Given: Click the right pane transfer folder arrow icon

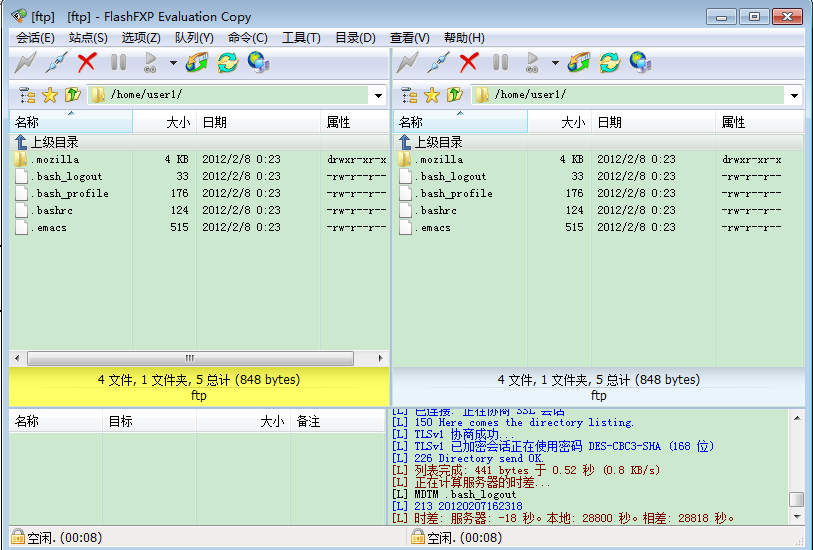Looking at the screenshot, I should pos(579,63).
